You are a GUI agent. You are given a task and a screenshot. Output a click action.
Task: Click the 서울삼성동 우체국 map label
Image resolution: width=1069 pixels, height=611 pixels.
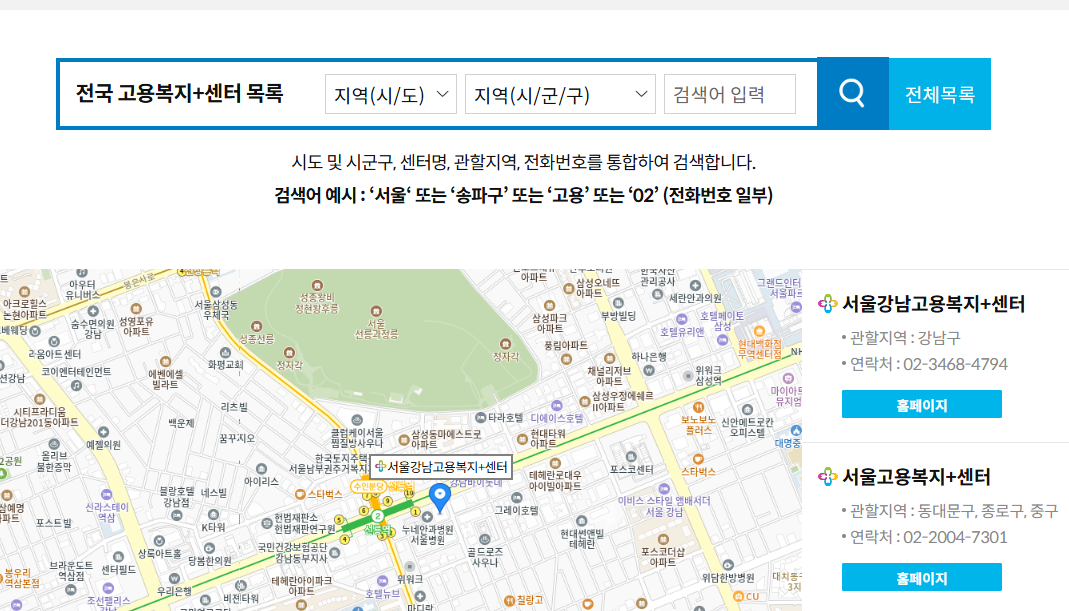[216, 310]
